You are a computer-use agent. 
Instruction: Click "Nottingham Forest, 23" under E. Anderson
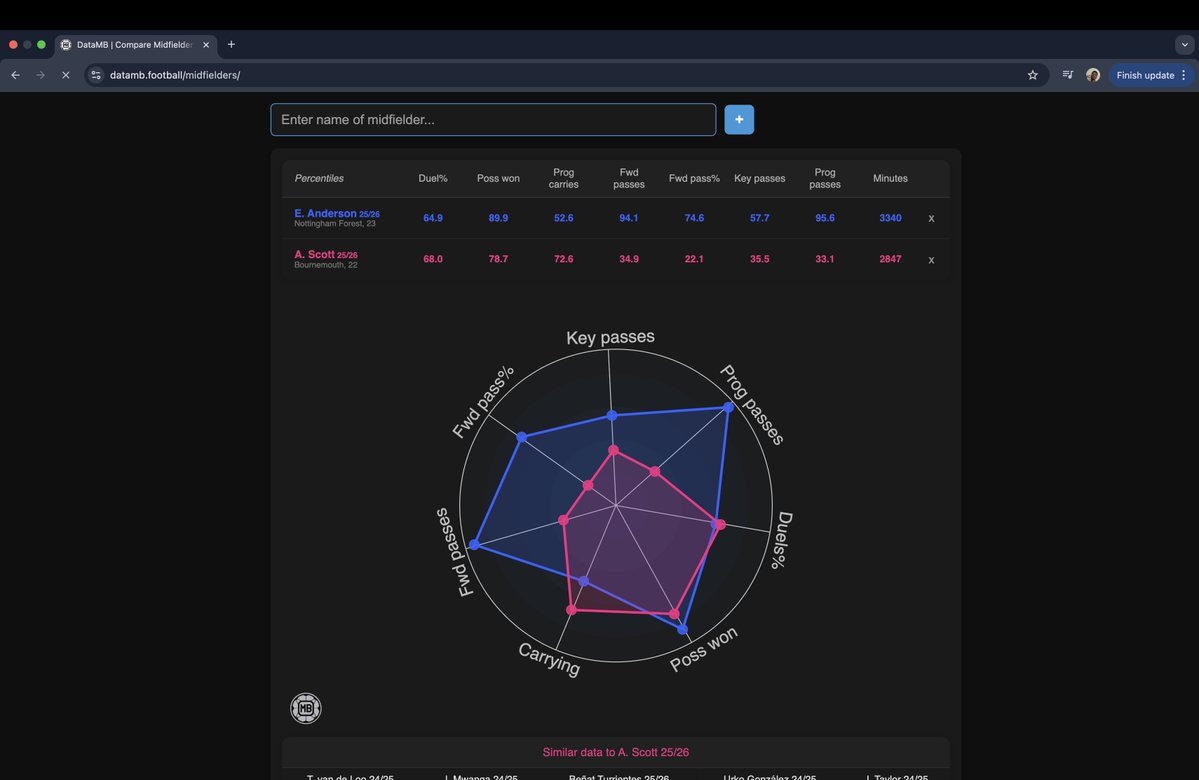click(335, 224)
